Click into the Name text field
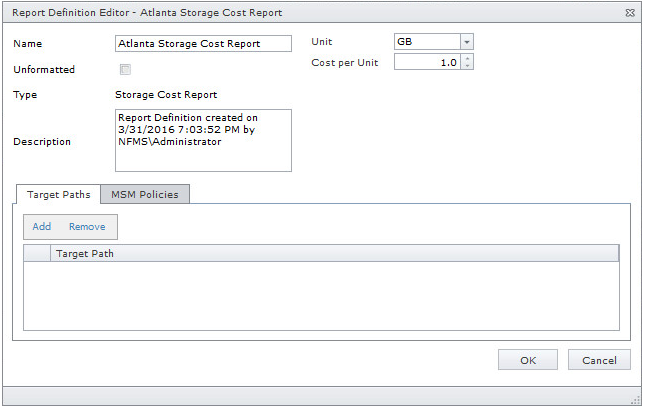The height and width of the screenshot is (408, 645). (x=203, y=43)
